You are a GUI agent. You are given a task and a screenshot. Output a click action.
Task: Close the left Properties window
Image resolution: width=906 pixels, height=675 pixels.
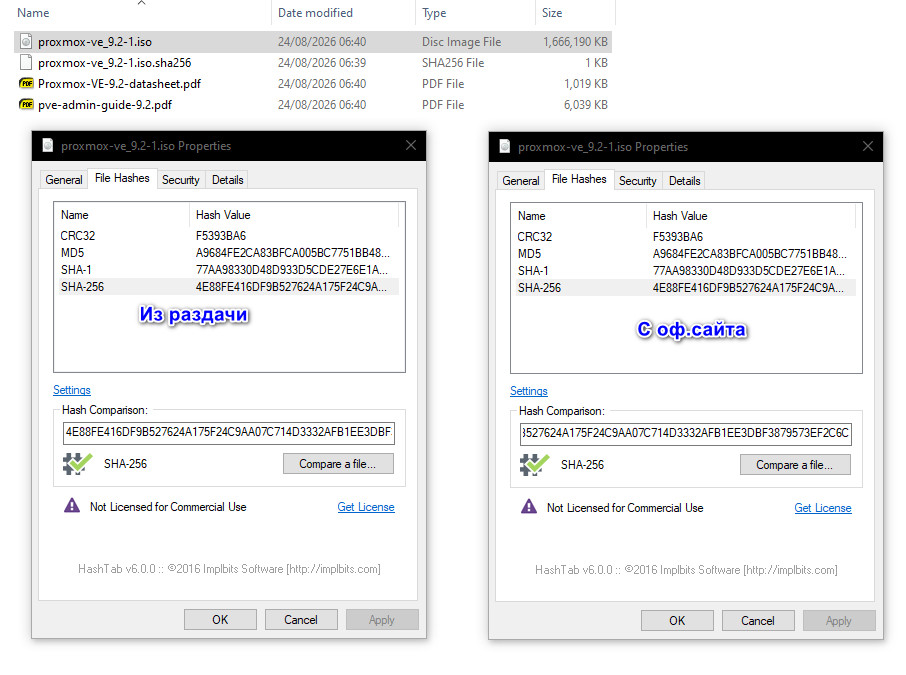(x=411, y=145)
